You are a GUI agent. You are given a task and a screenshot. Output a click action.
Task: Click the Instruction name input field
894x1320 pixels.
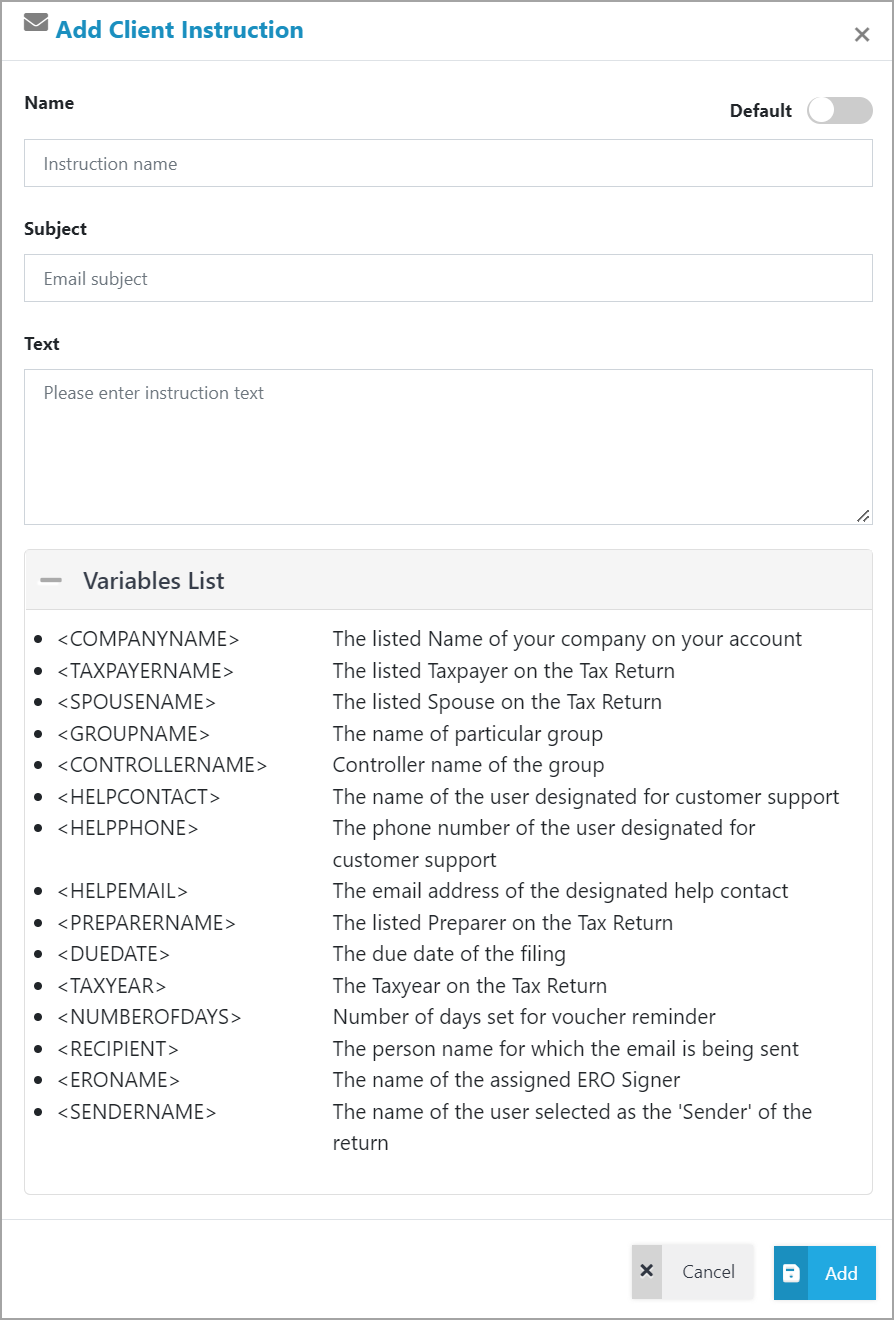[448, 163]
